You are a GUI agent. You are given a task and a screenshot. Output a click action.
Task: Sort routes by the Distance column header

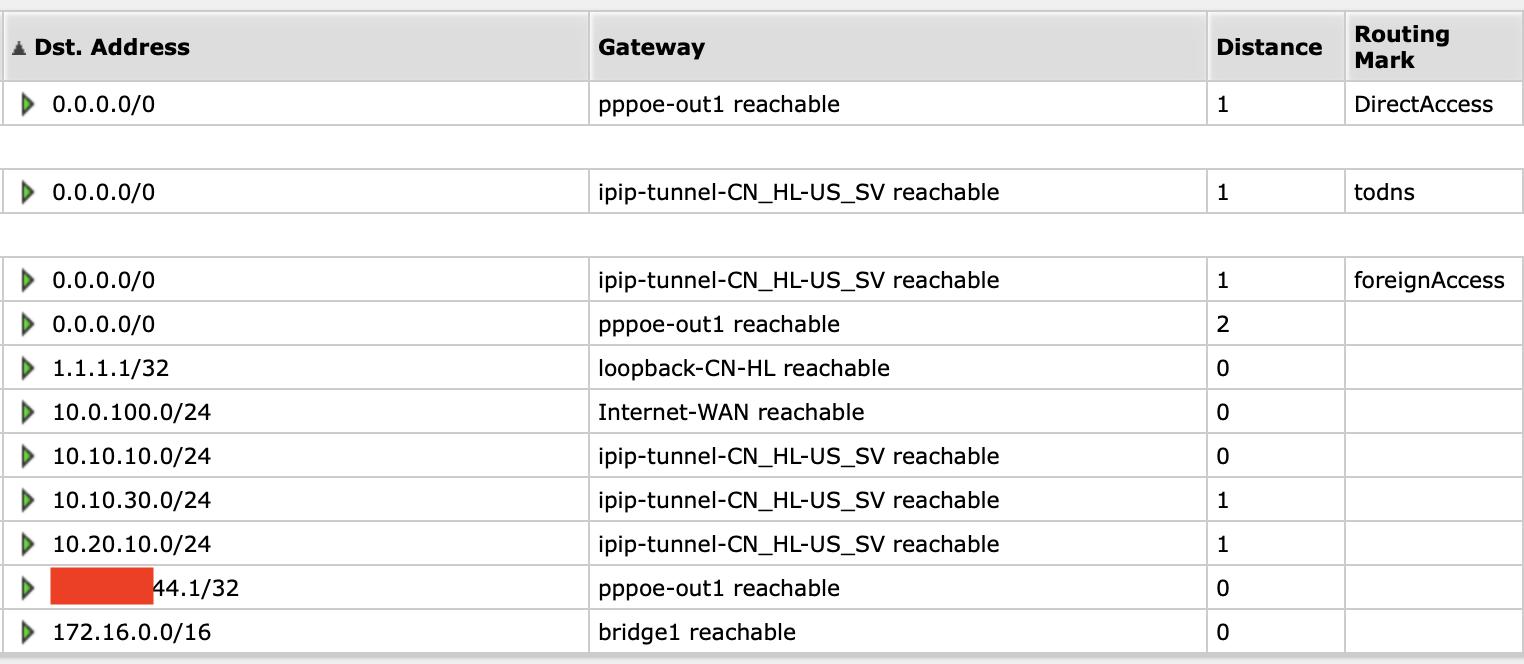click(x=1268, y=47)
